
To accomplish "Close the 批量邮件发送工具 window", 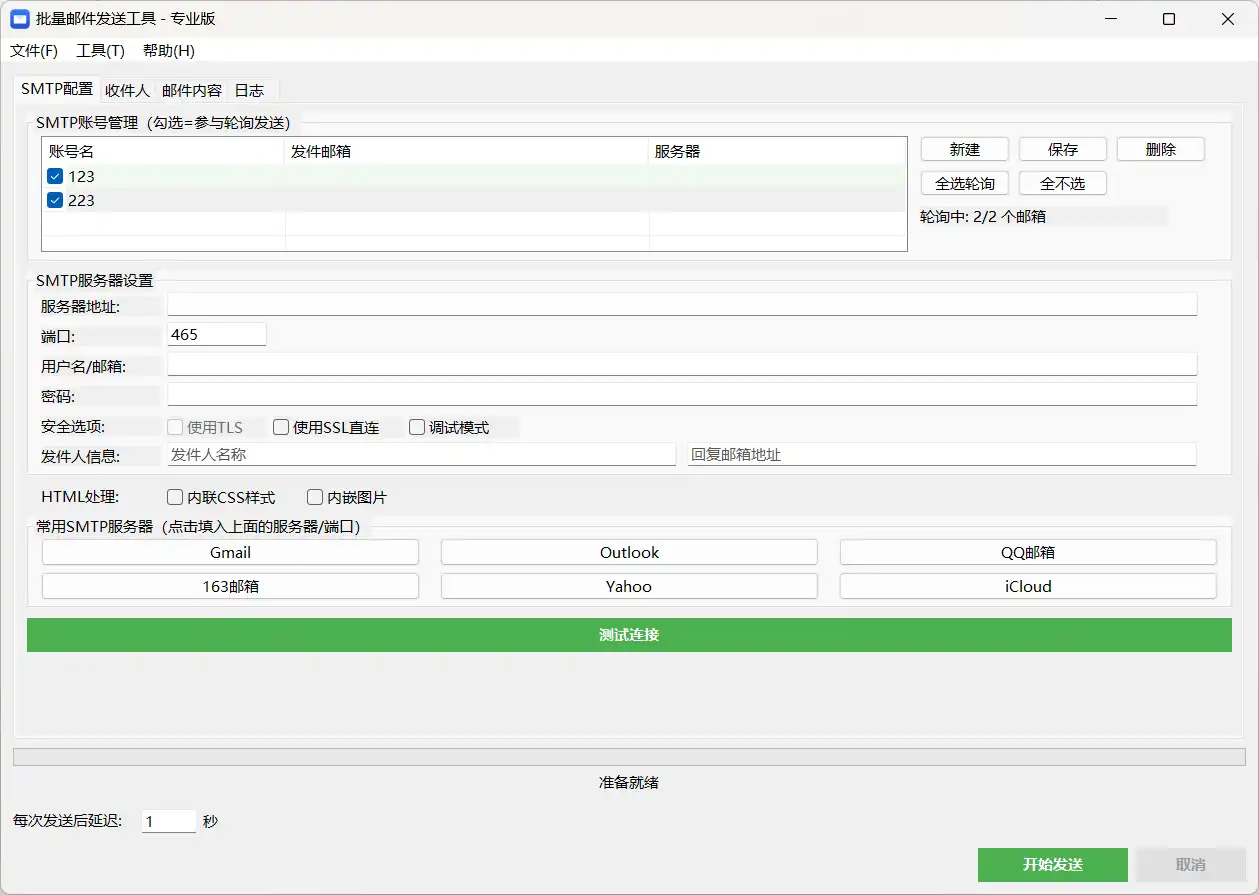I will [x=1227, y=19].
